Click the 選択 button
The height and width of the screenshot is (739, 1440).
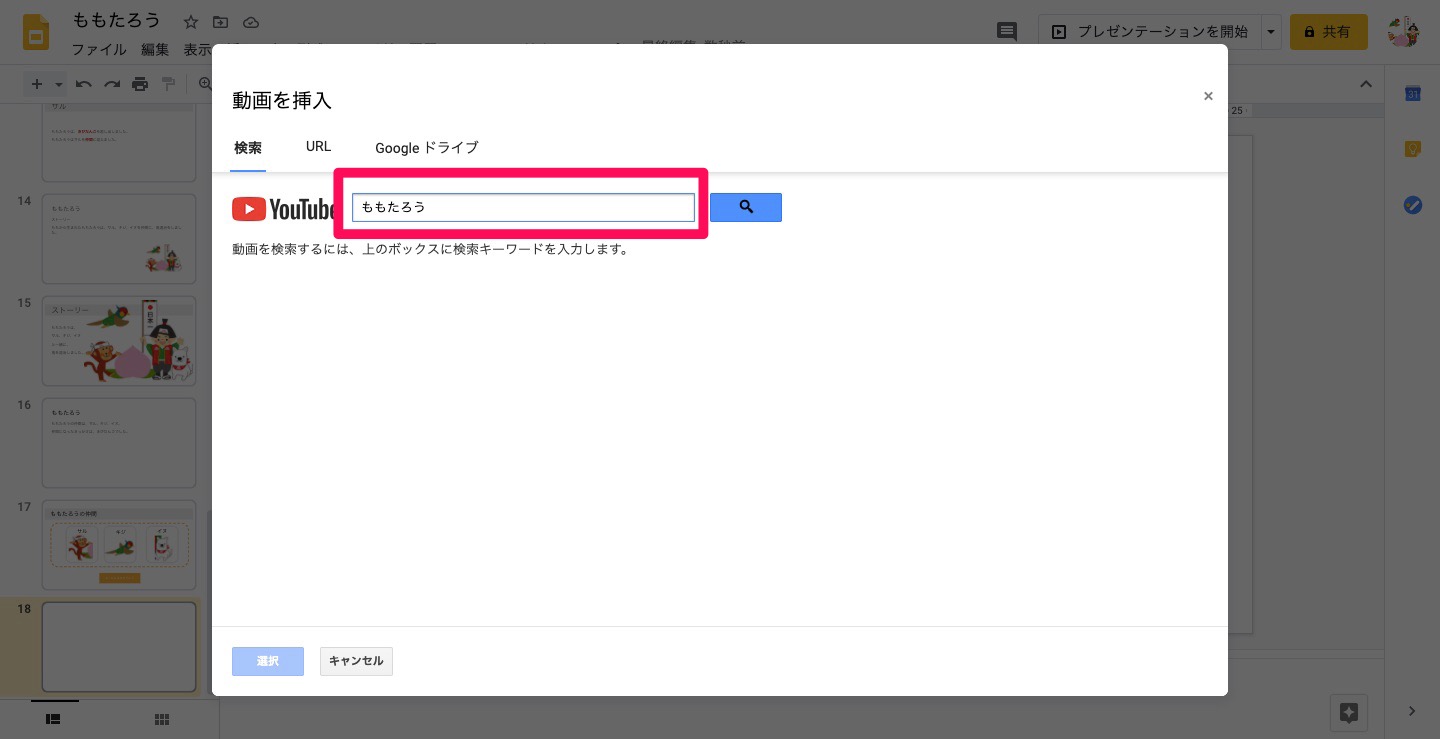click(268, 661)
